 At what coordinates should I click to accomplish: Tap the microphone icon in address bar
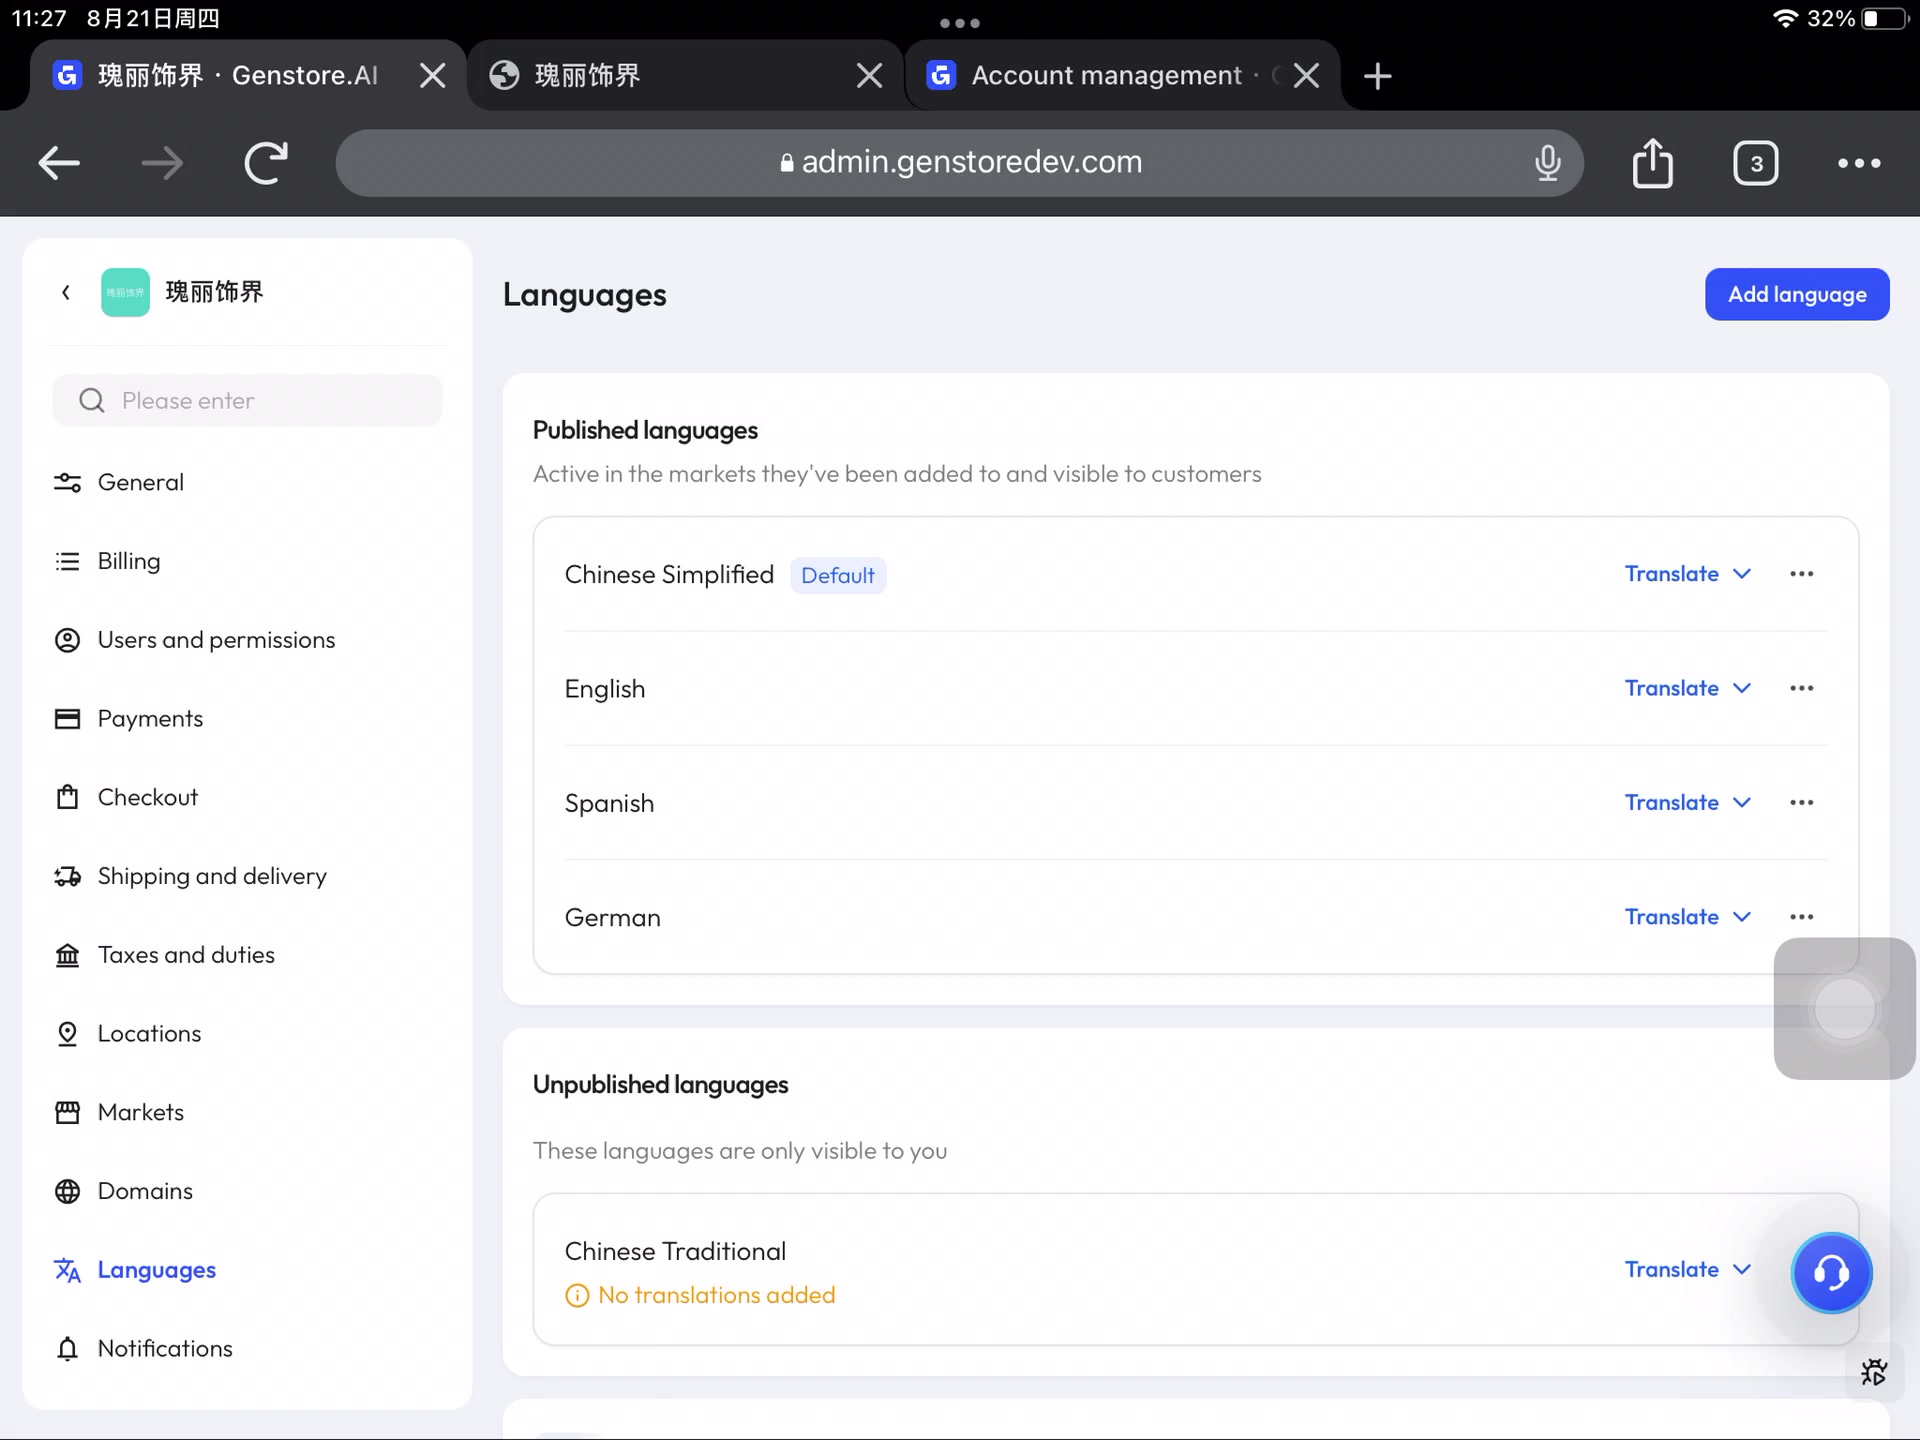tap(1547, 163)
